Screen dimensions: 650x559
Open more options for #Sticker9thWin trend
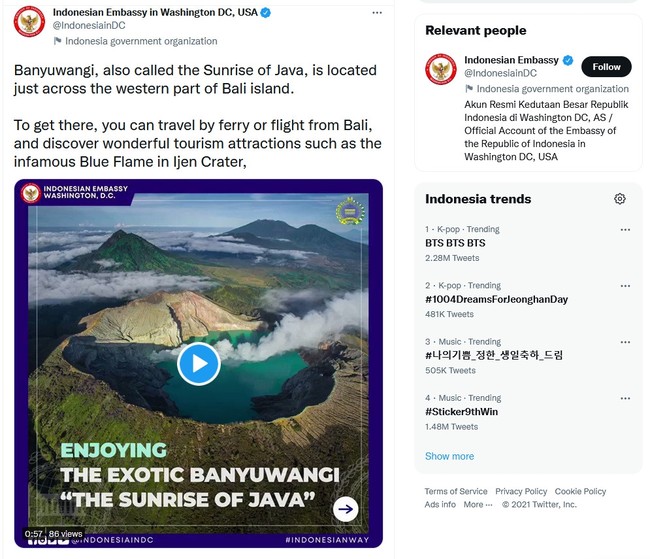(x=625, y=398)
